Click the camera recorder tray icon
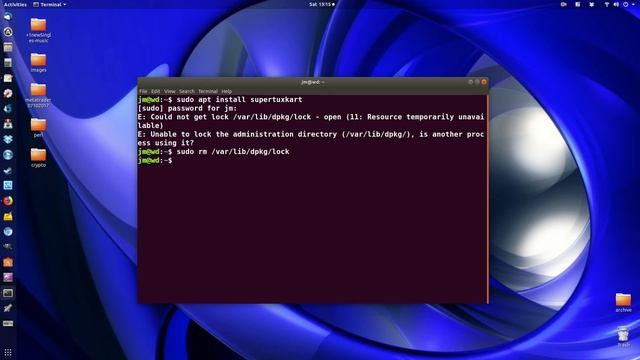 (x=564, y=4)
